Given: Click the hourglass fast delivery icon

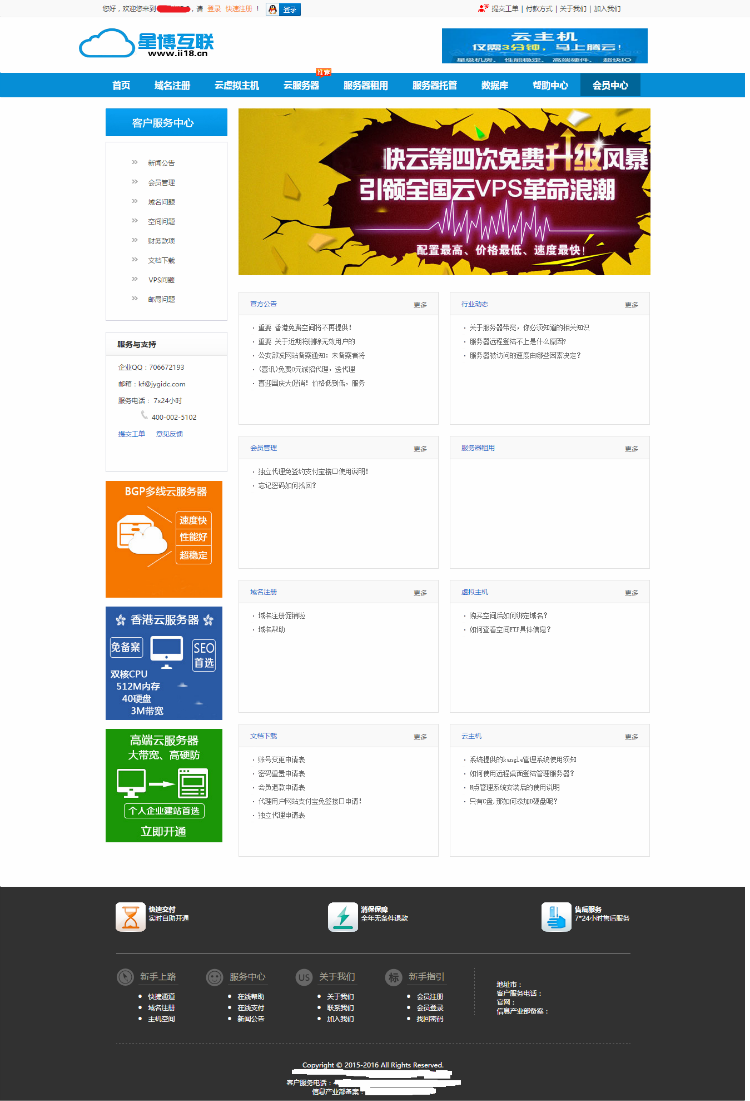Looking at the screenshot, I should click(x=131, y=917).
